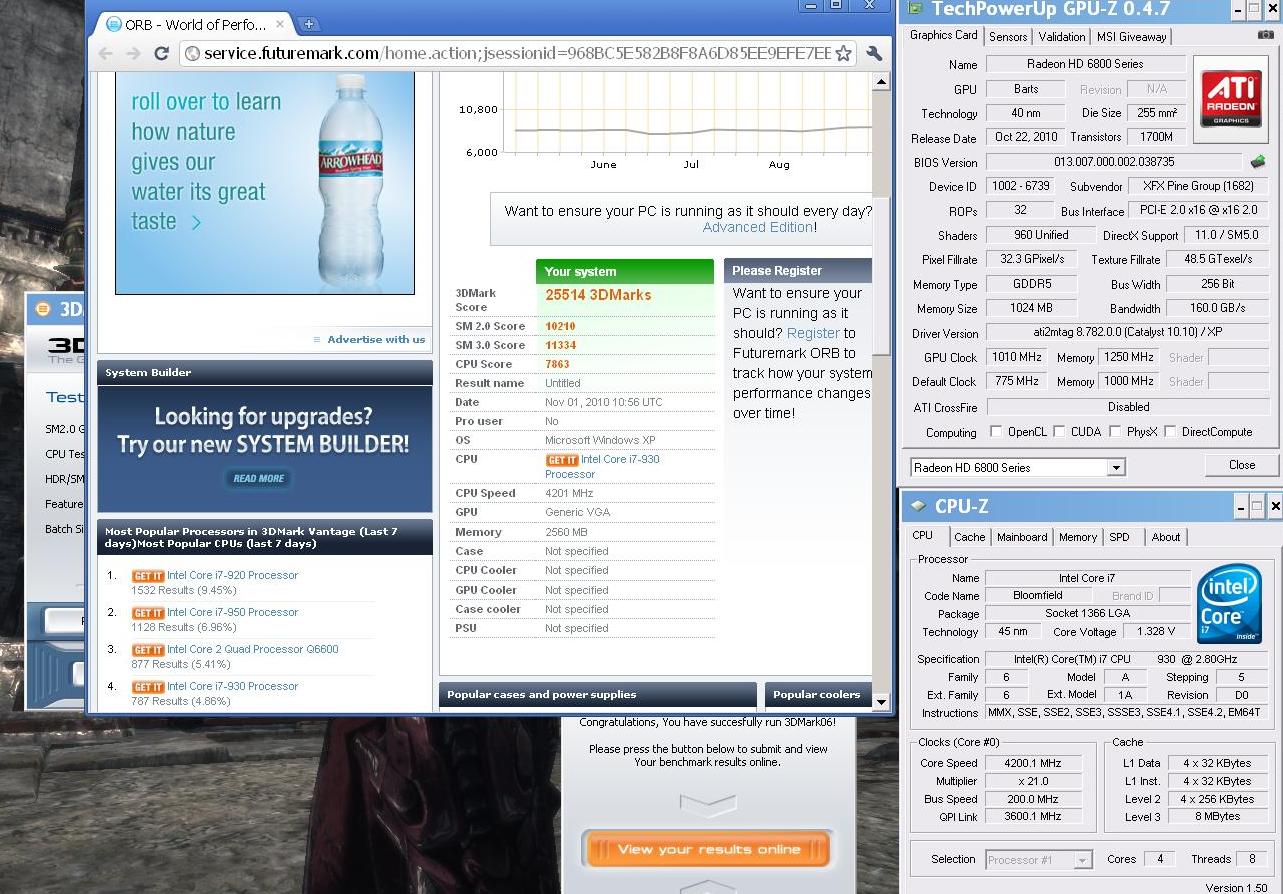Click the Core Voltage value 1.328 V
This screenshot has width=1283, height=894.
[1158, 632]
